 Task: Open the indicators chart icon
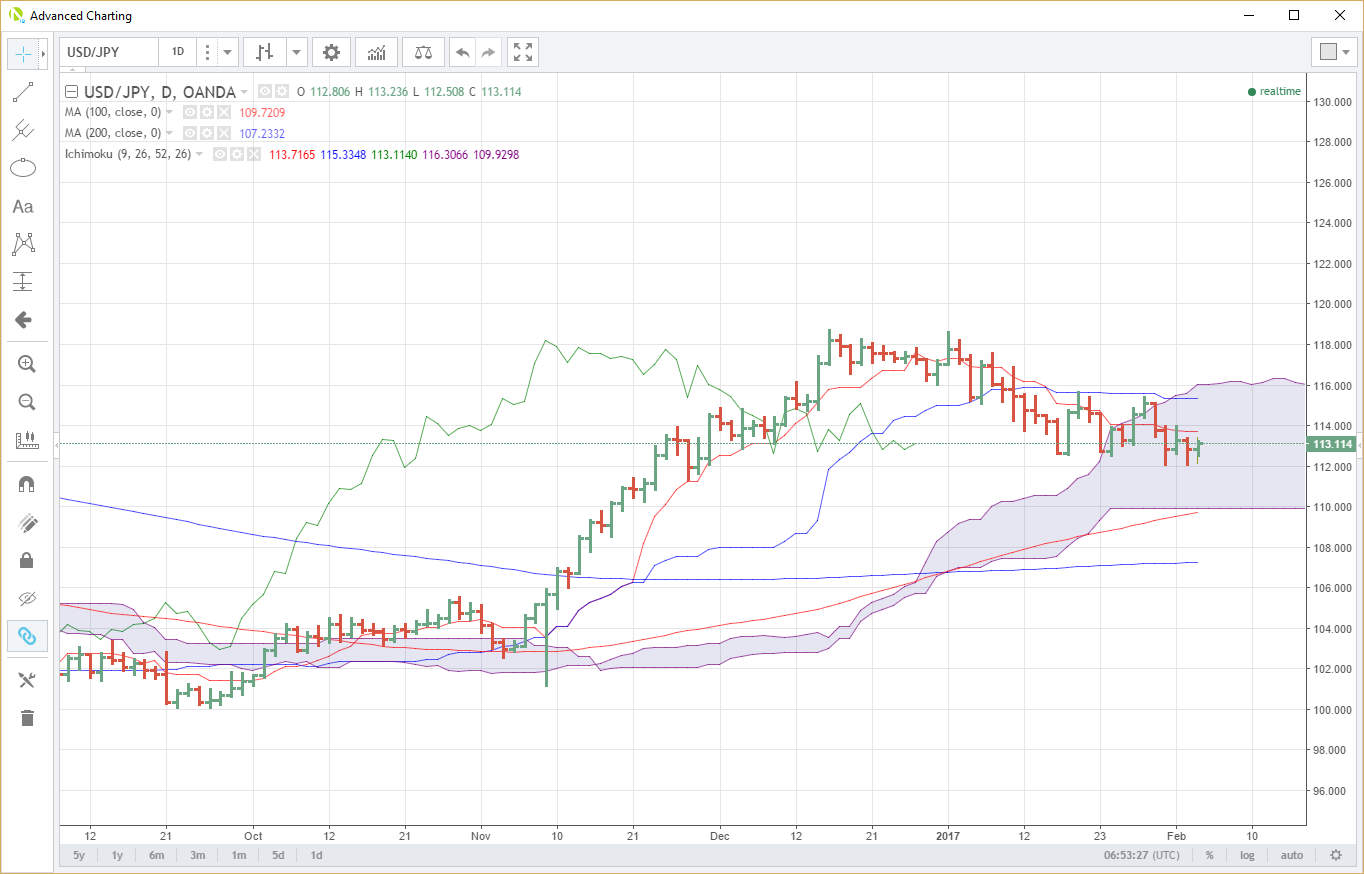click(x=377, y=52)
